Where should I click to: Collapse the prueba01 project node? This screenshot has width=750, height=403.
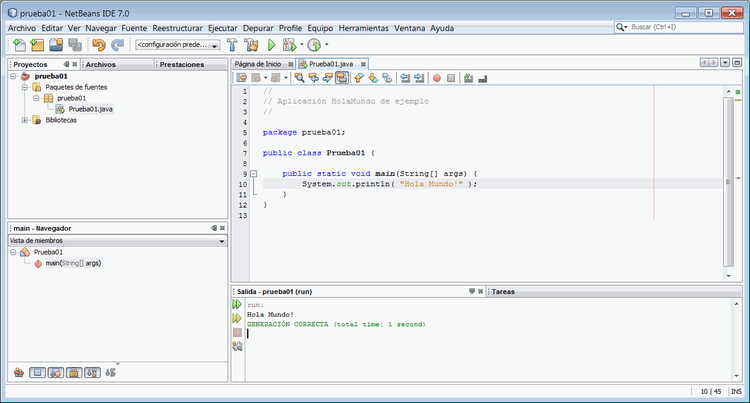pos(13,76)
